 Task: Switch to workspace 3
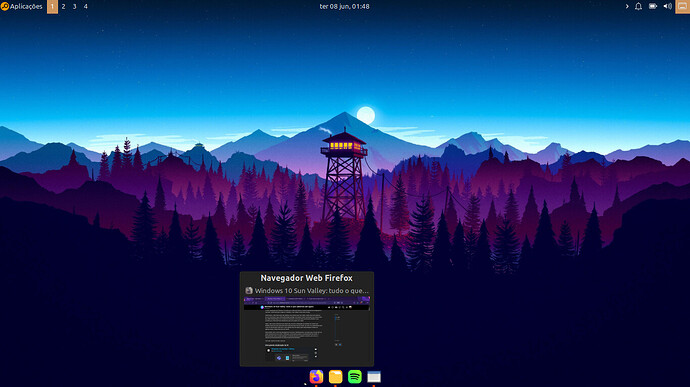coord(74,7)
